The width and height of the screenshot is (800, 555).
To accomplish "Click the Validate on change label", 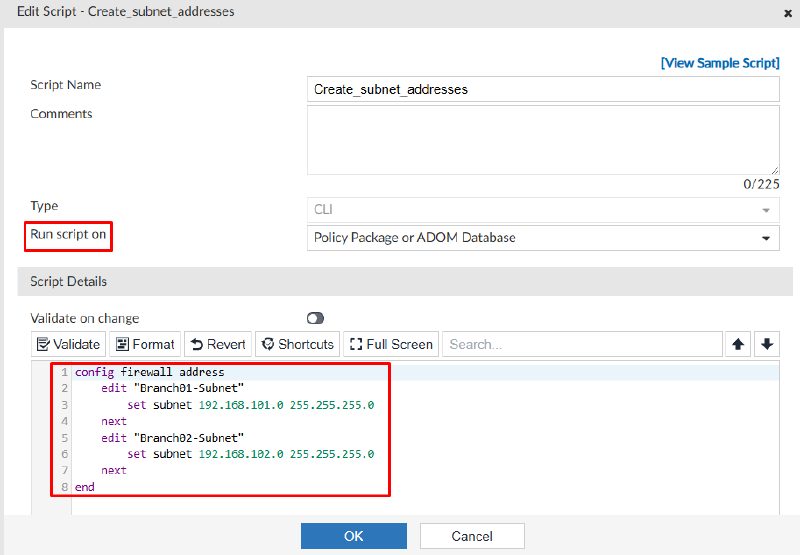I will (85, 318).
